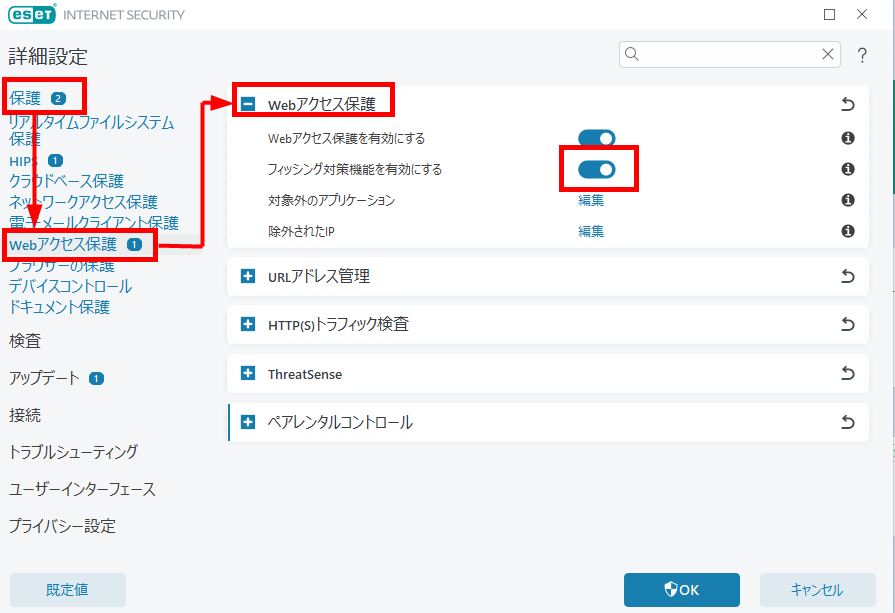
Task: Reset the Webアクセス保護 section with undo arrow
Action: (x=848, y=104)
